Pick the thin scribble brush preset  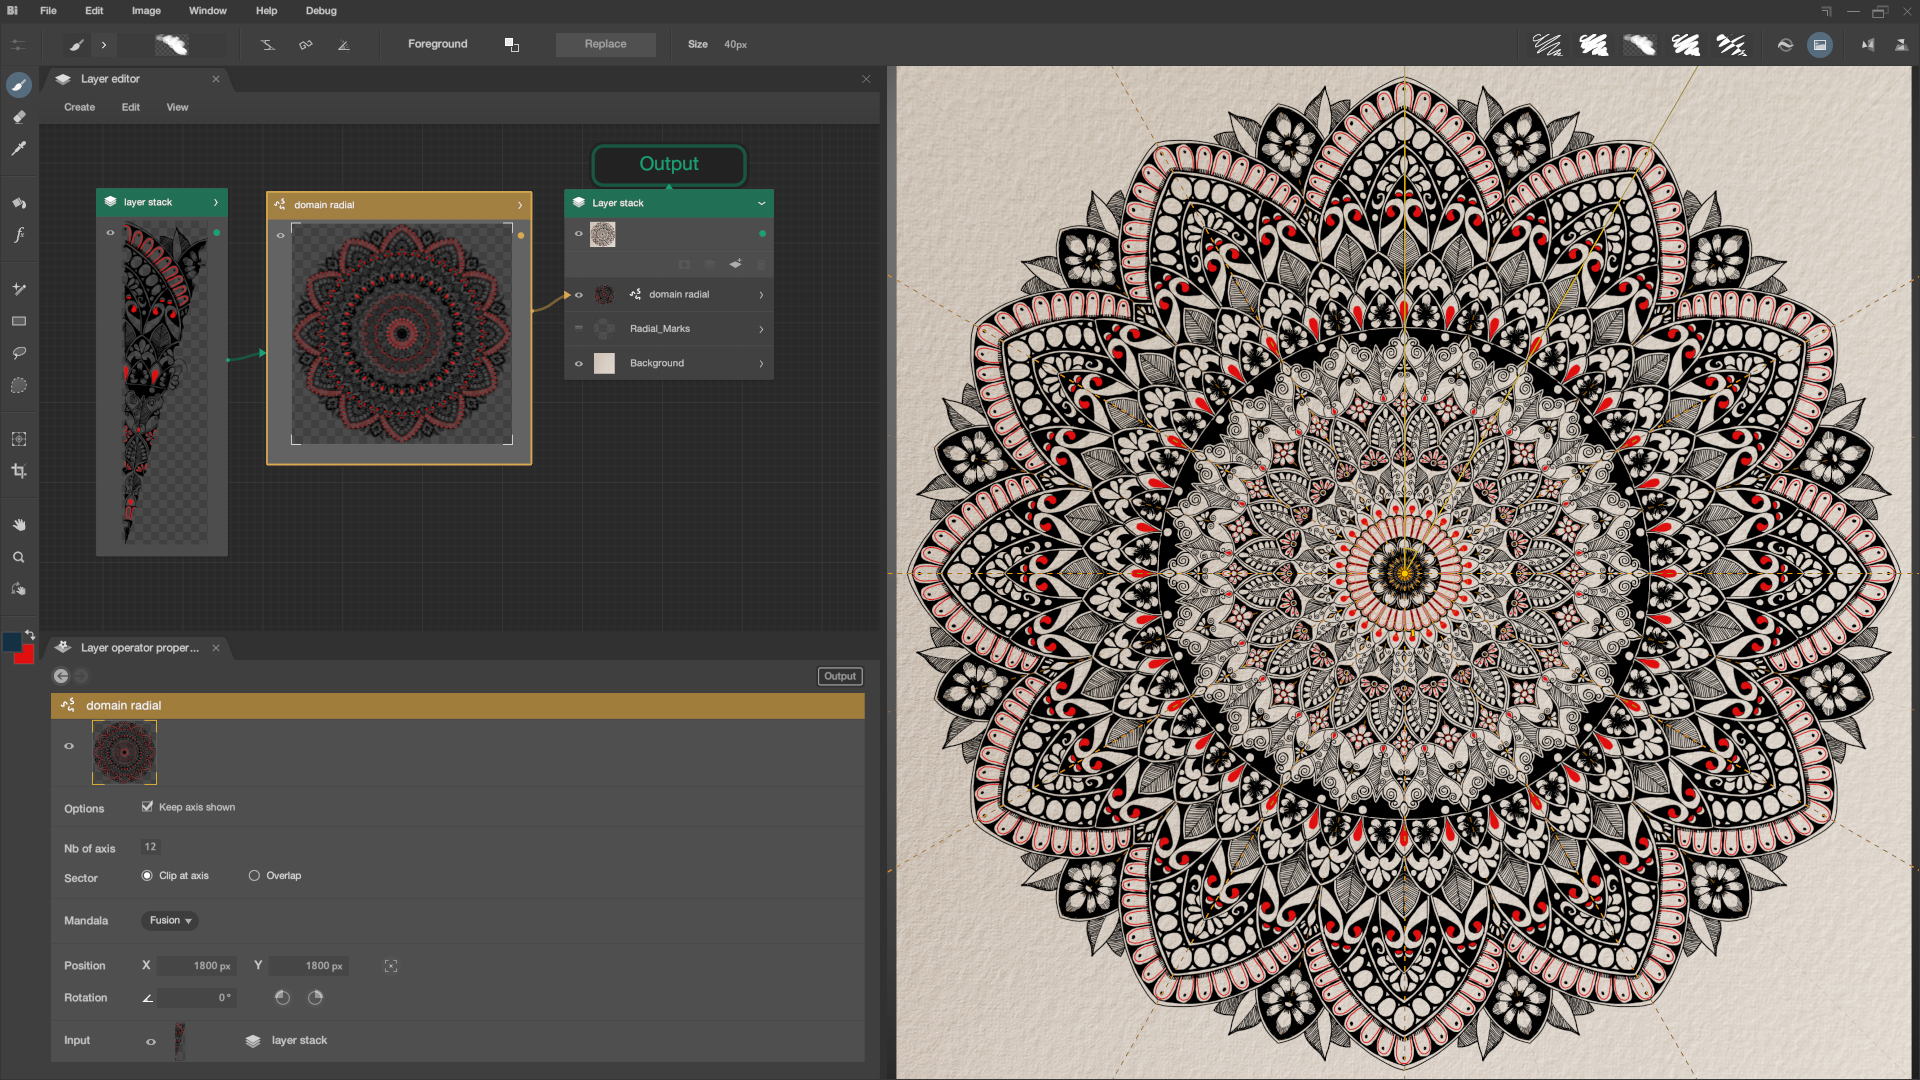tap(1547, 44)
